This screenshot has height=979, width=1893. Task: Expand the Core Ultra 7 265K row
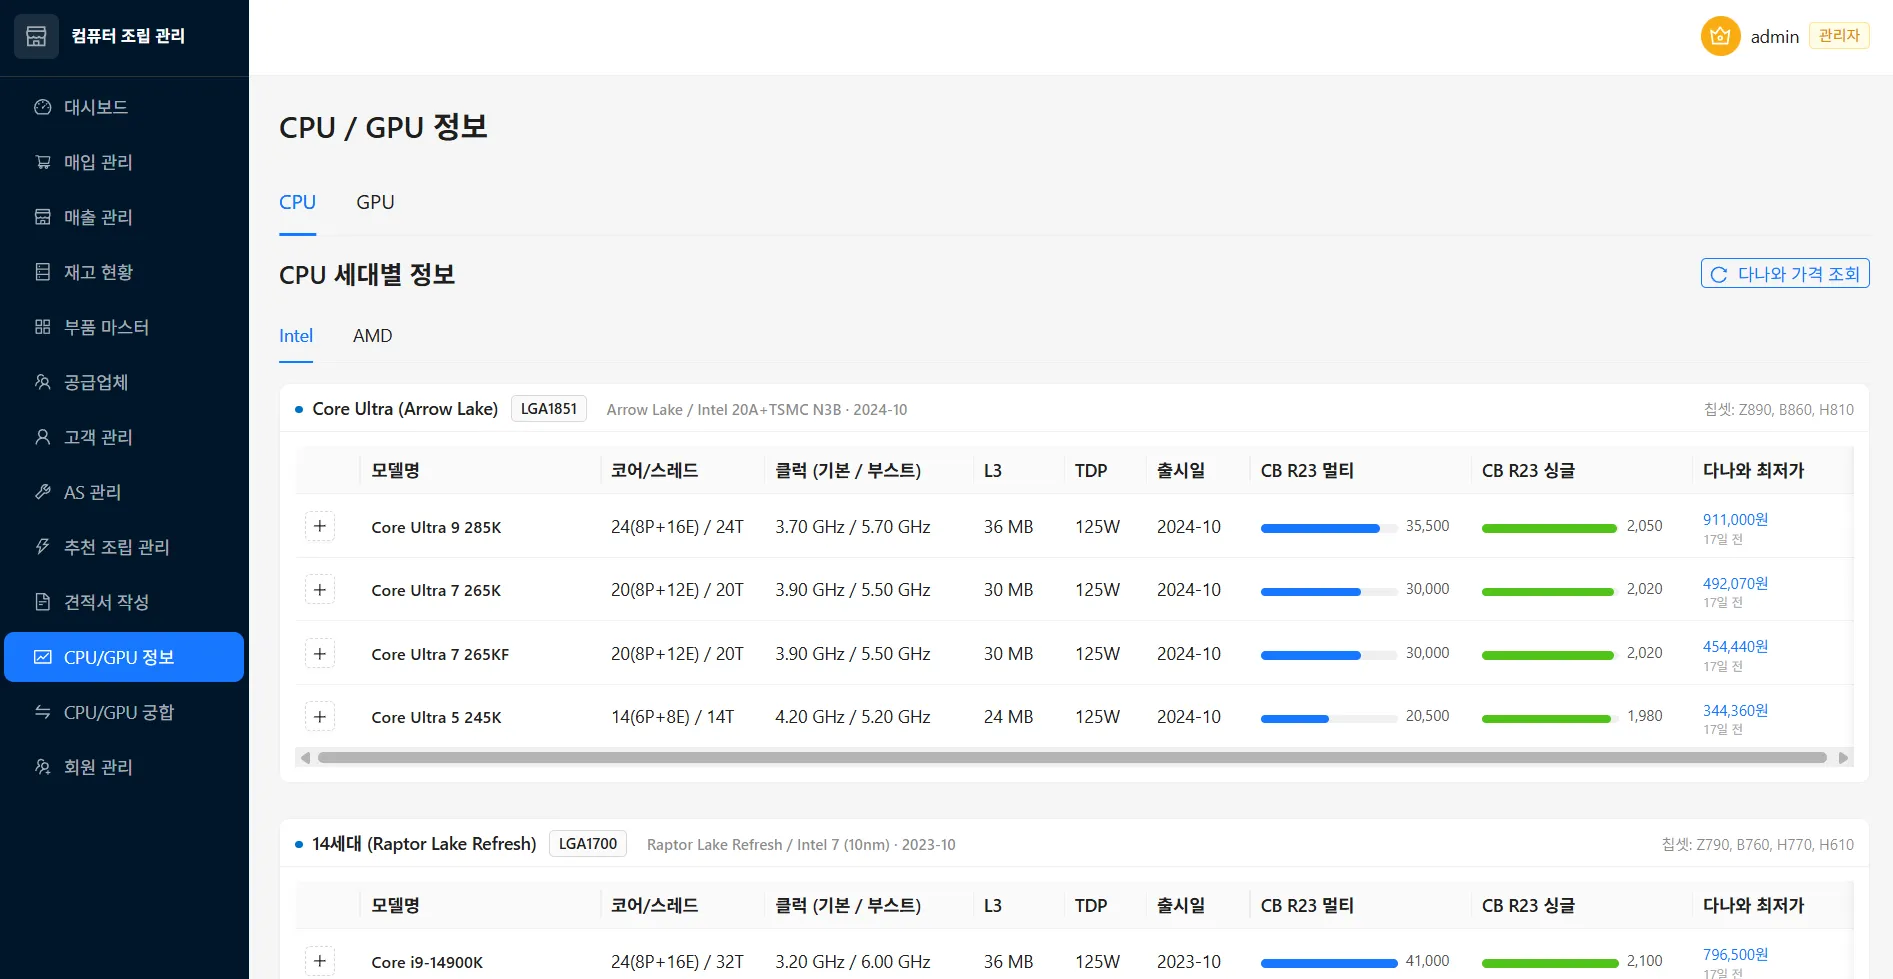coord(320,590)
